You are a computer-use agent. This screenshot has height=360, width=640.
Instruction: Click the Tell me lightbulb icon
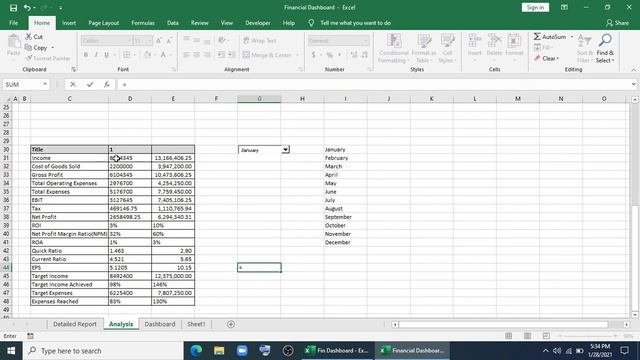(311, 23)
